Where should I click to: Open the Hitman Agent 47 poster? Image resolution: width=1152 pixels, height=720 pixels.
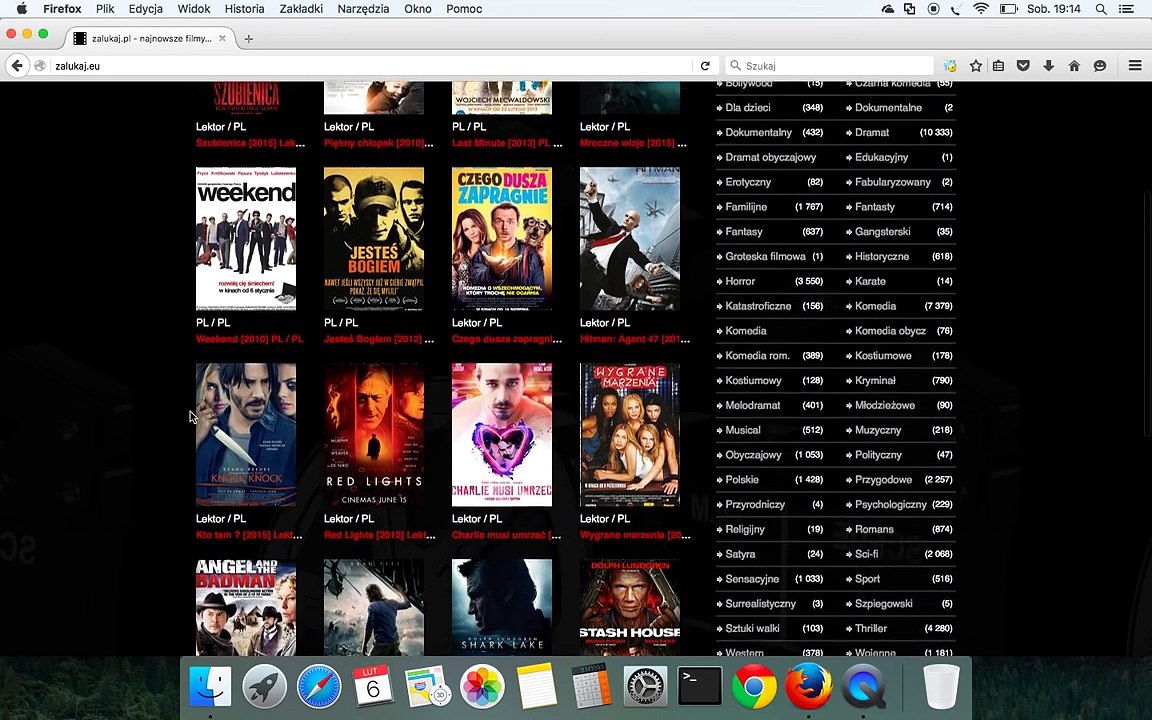(x=630, y=239)
